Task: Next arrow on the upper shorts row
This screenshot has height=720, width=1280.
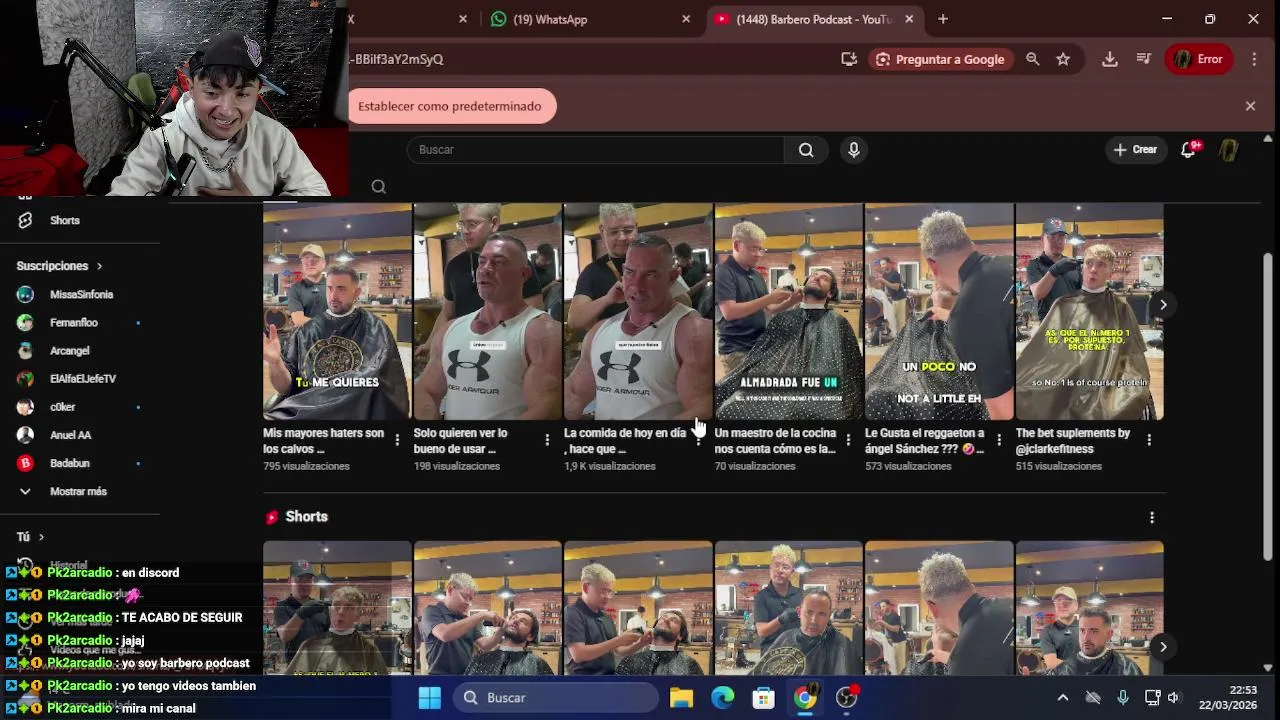Action: [1163, 305]
